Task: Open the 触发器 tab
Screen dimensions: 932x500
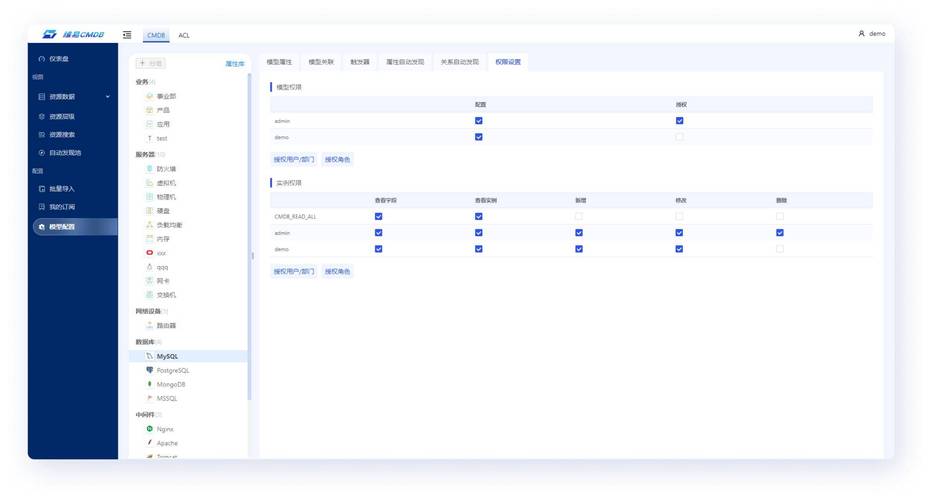Action: coord(360,62)
